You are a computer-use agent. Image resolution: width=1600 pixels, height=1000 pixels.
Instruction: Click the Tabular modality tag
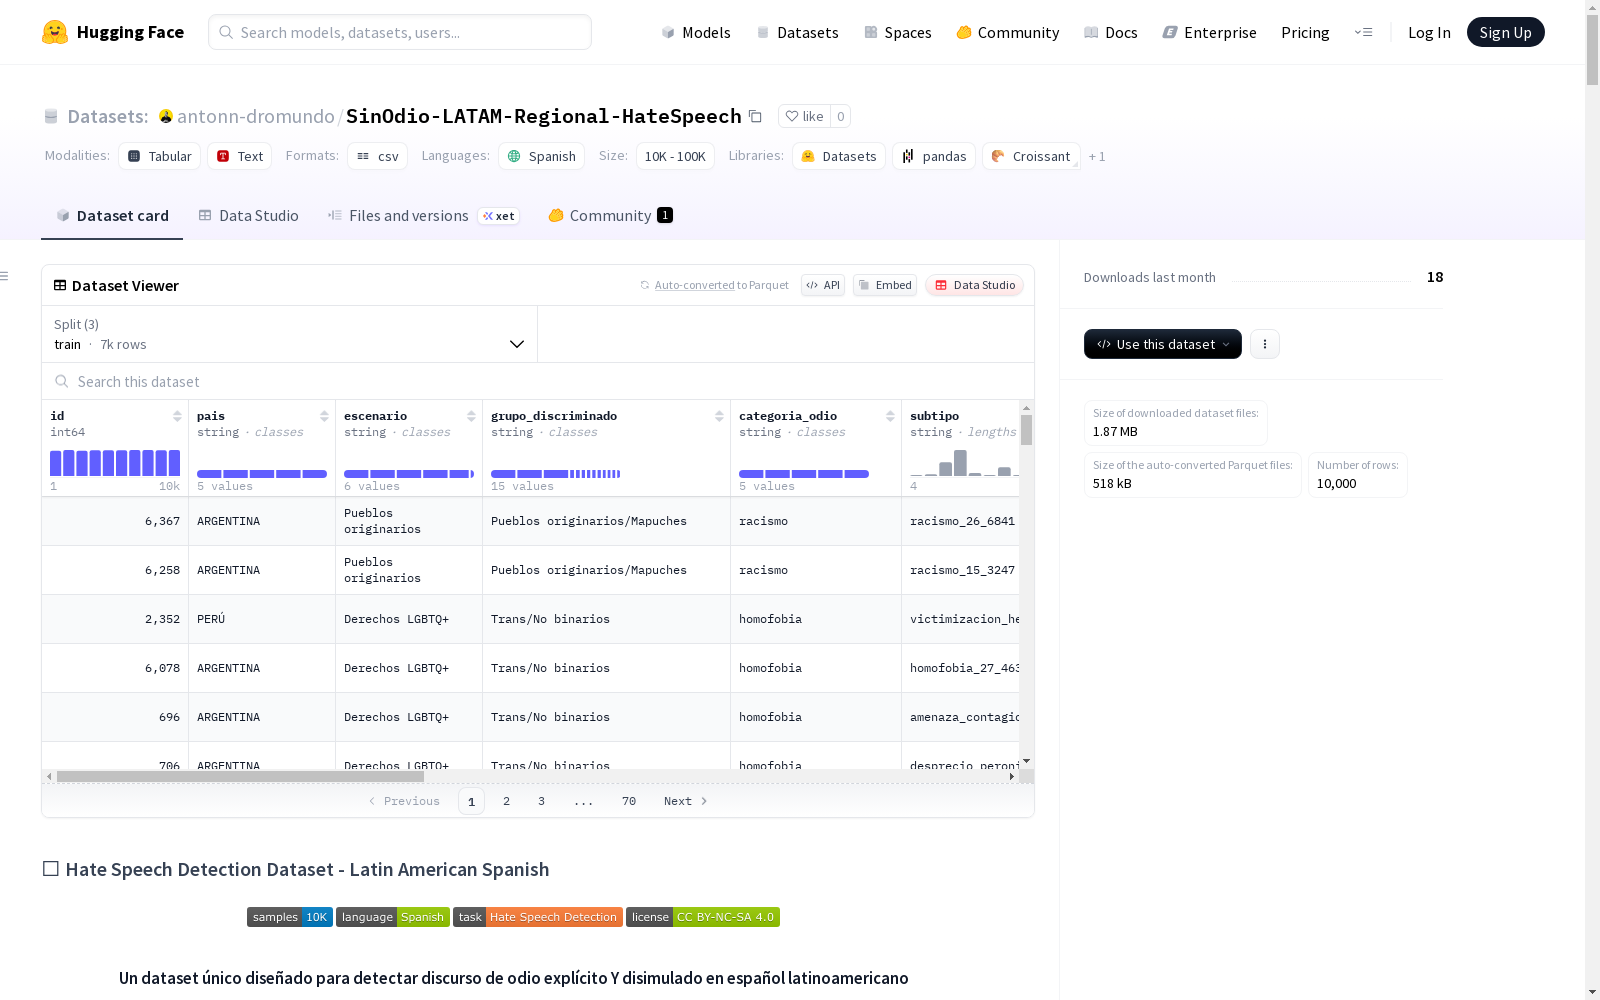pos(160,156)
